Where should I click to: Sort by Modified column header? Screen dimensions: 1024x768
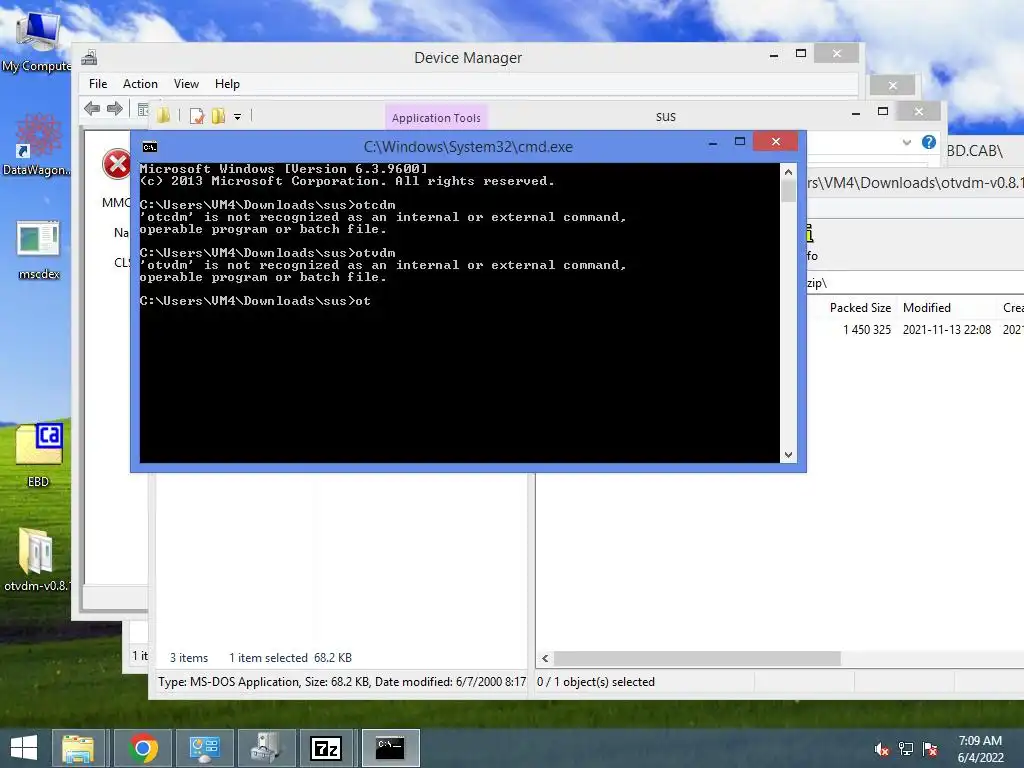[926, 308]
